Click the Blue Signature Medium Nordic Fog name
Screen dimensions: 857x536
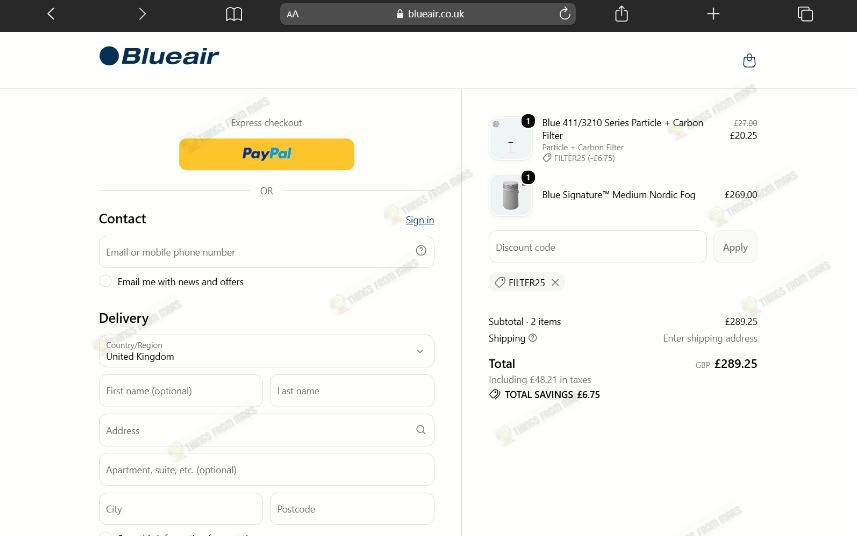click(x=619, y=195)
